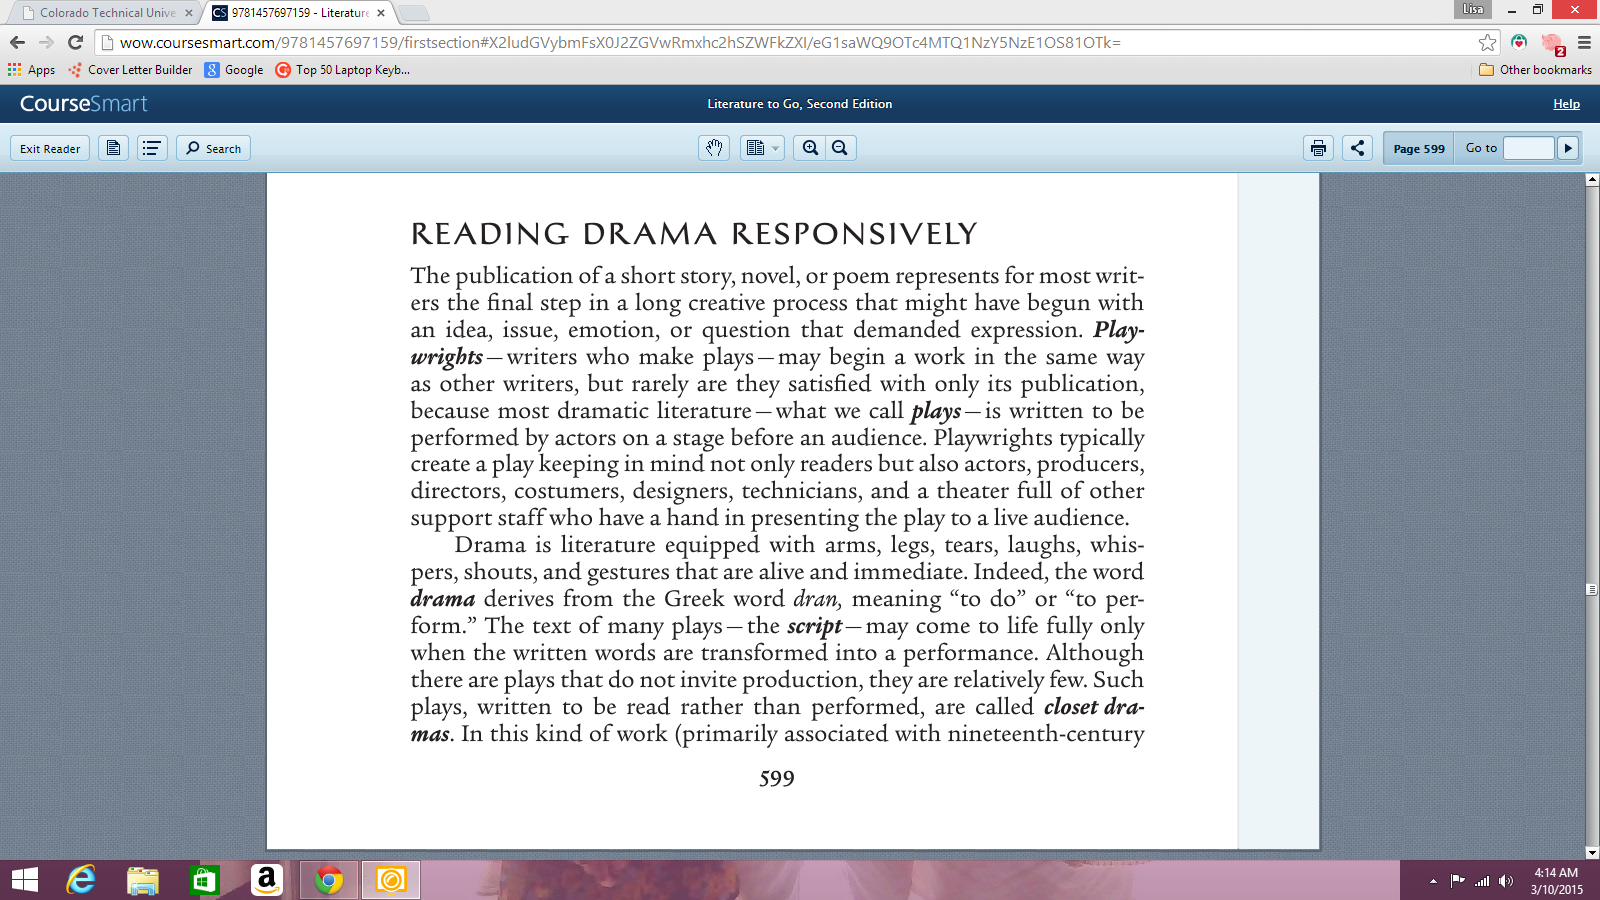1600x900 pixels.
Task: Open Amazon app from taskbar
Action: [x=266, y=880]
